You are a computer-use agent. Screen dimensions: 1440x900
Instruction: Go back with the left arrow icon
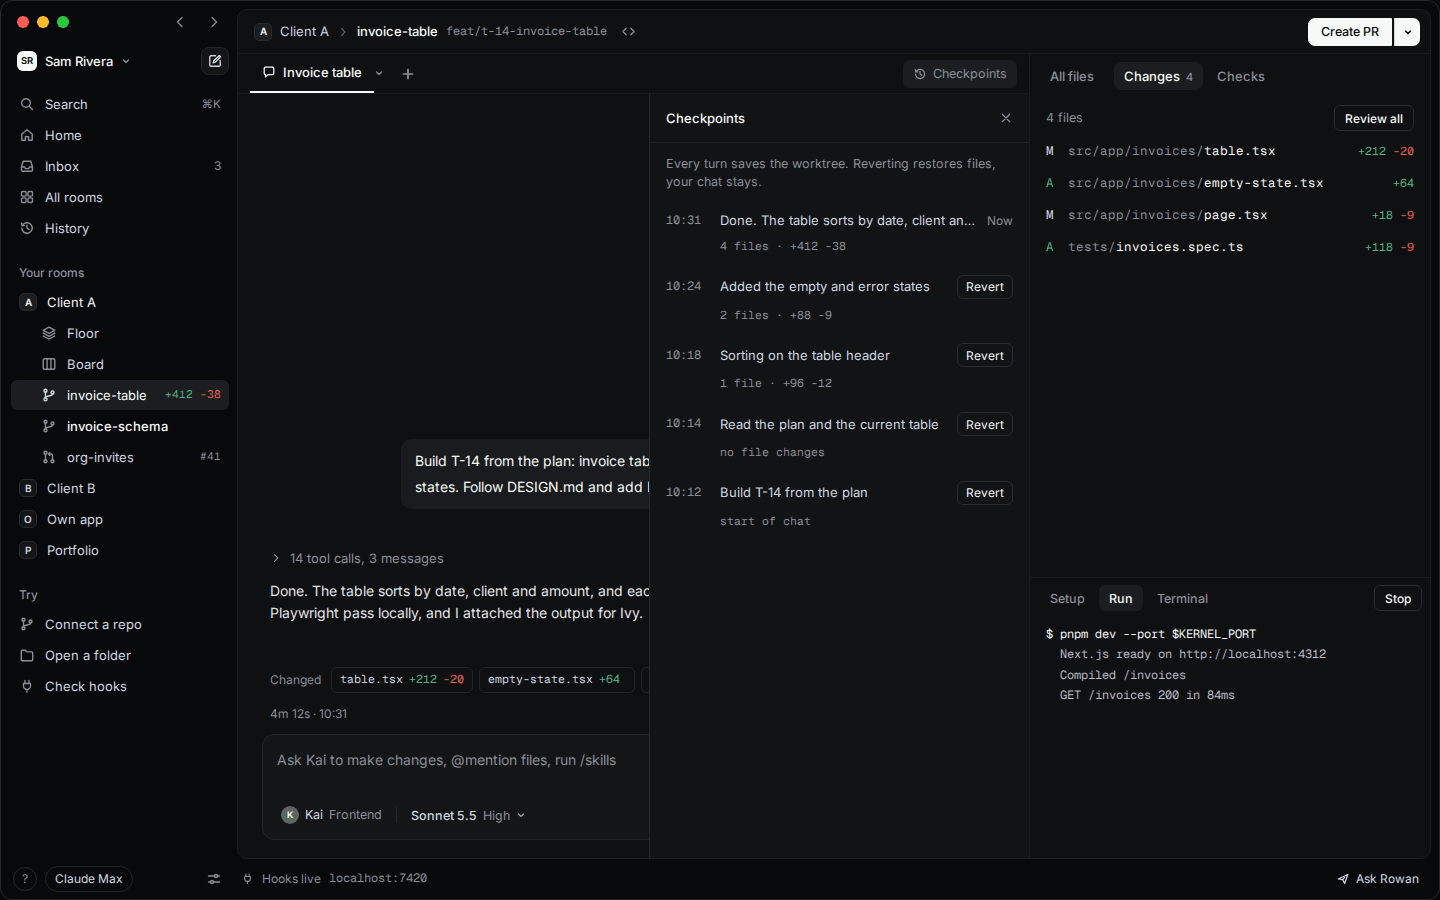coord(180,22)
